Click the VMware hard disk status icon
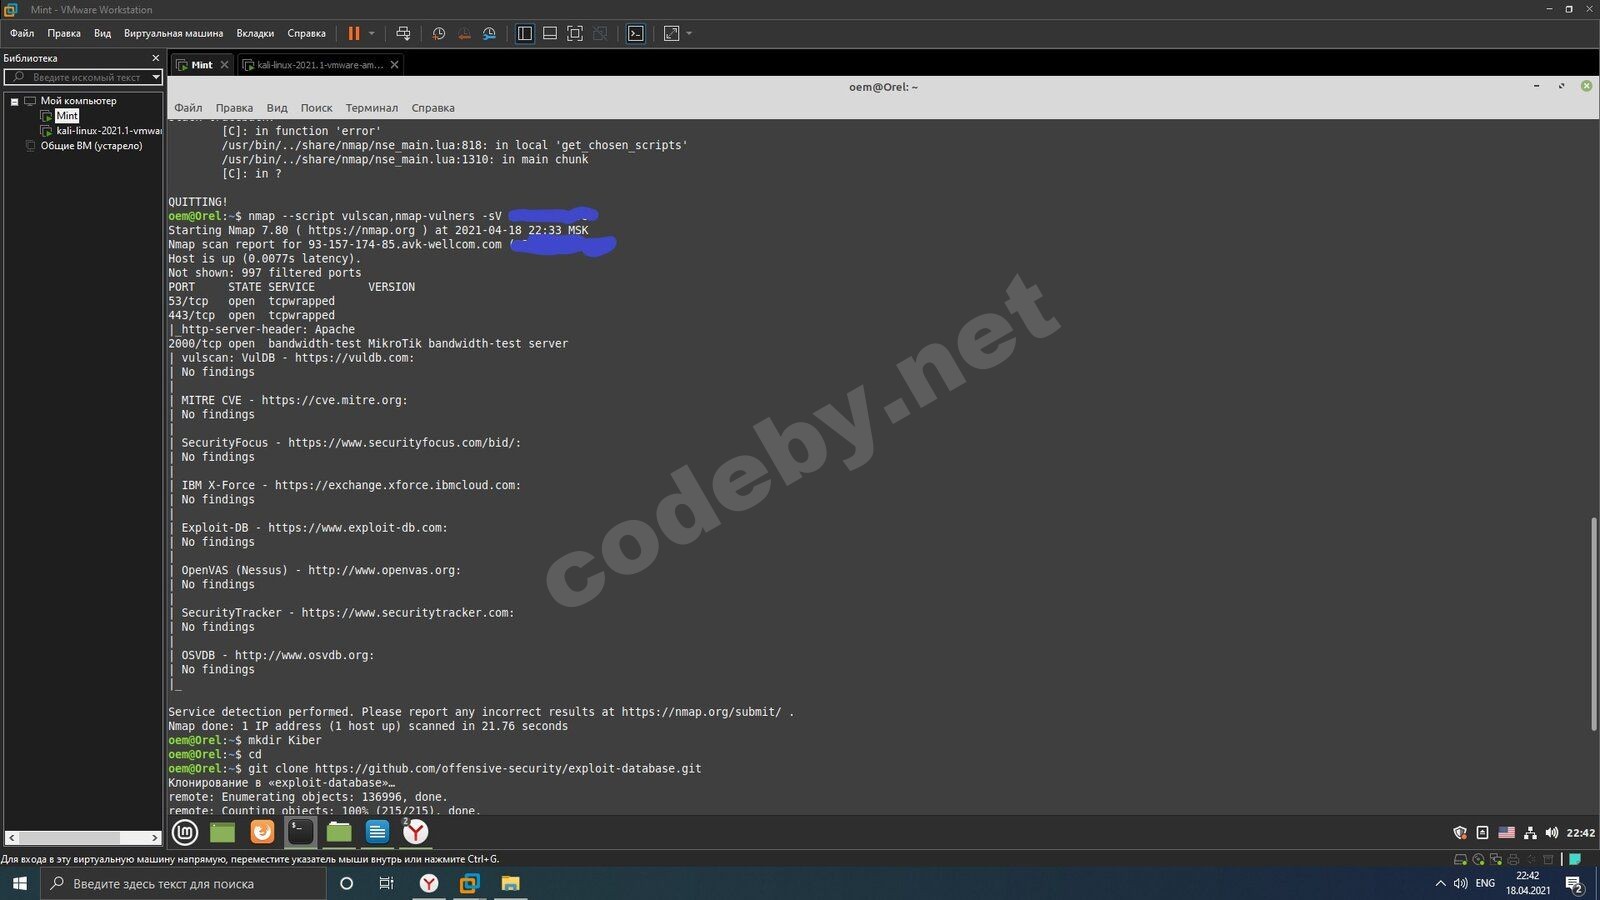Image resolution: width=1600 pixels, height=900 pixels. 1460,859
